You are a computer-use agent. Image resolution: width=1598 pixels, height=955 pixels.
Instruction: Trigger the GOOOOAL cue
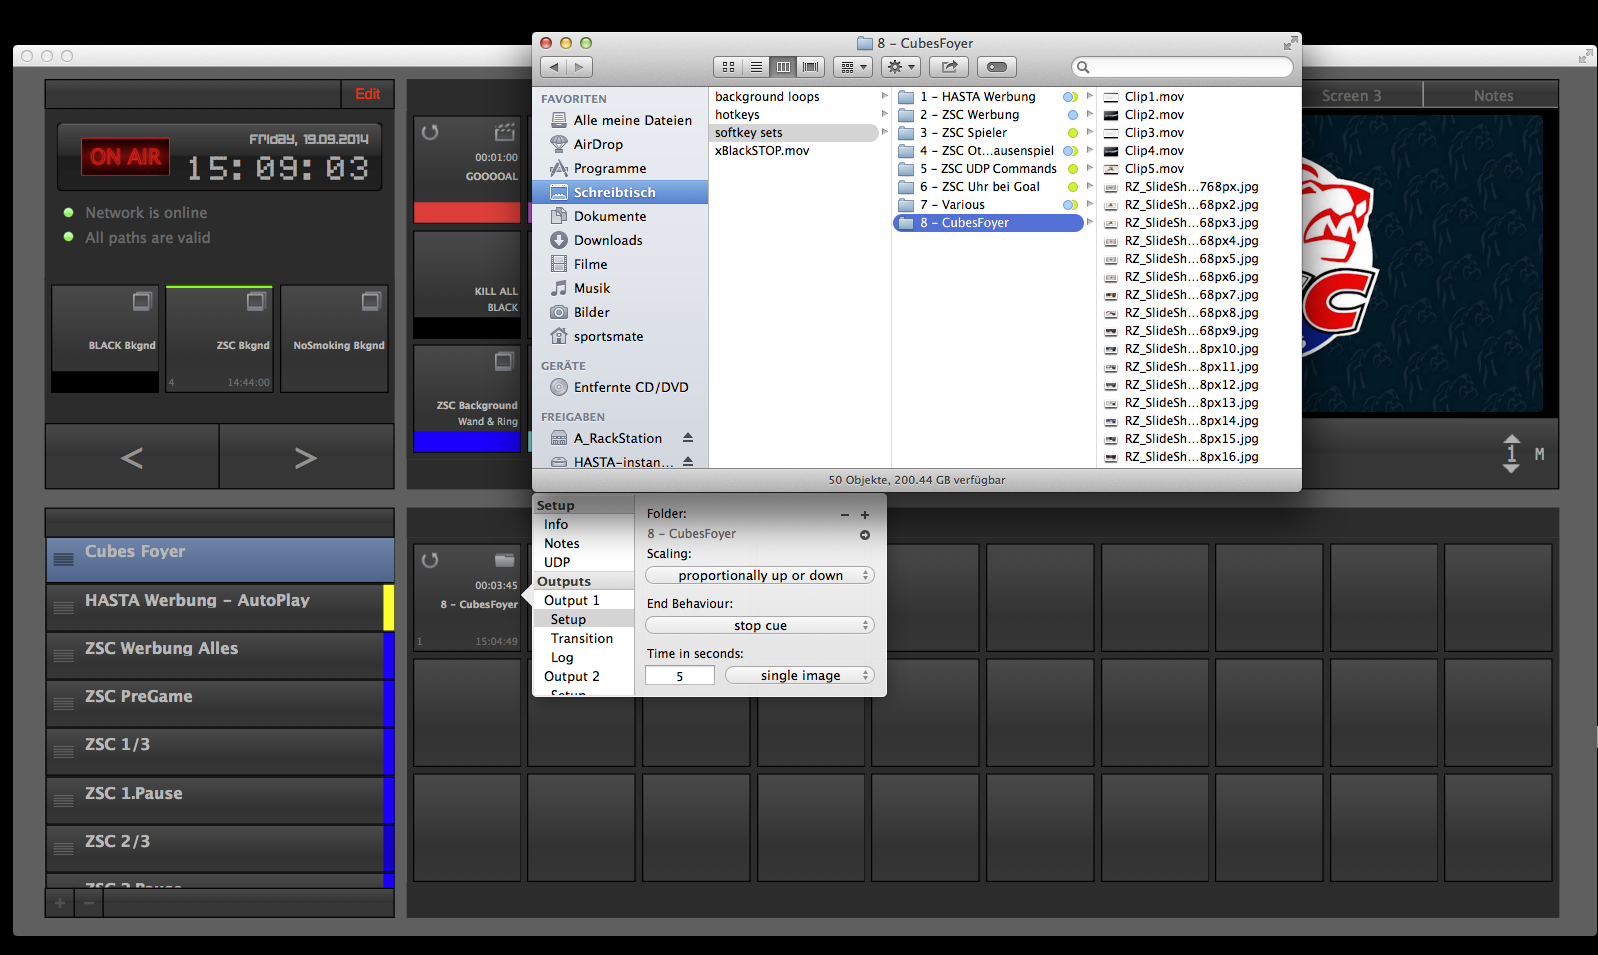pyautogui.click(x=467, y=169)
